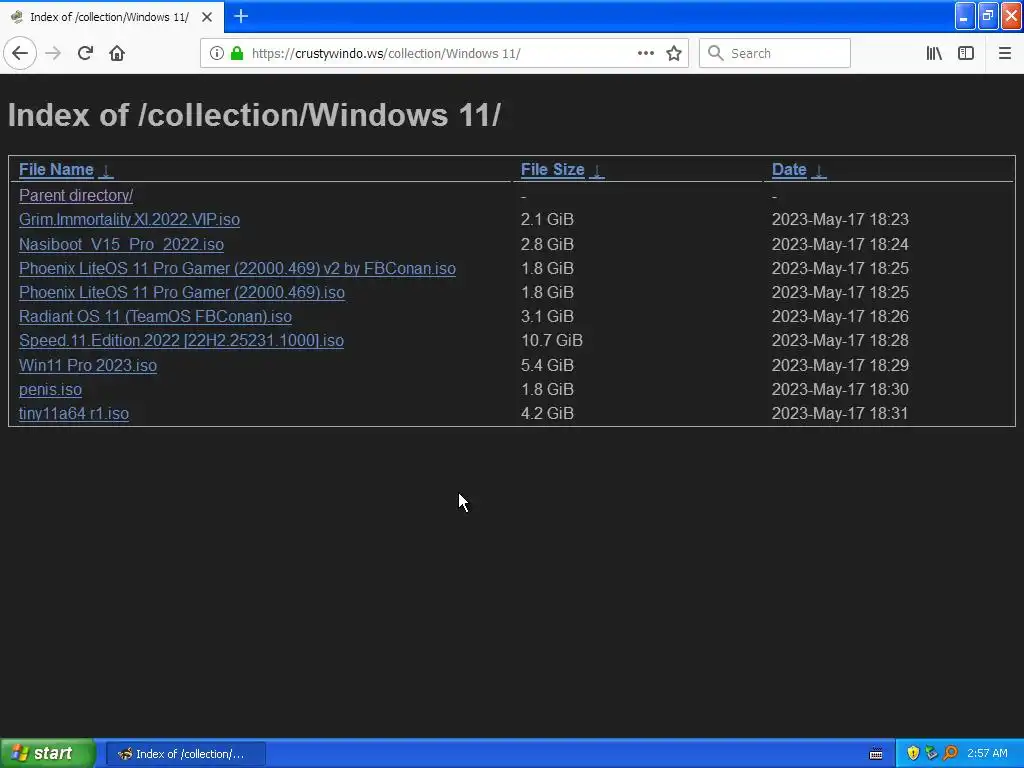The width and height of the screenshot is (1024, 768).
Task: Click the 3.1 GiB file size cell
Action: tap(547, 316)
